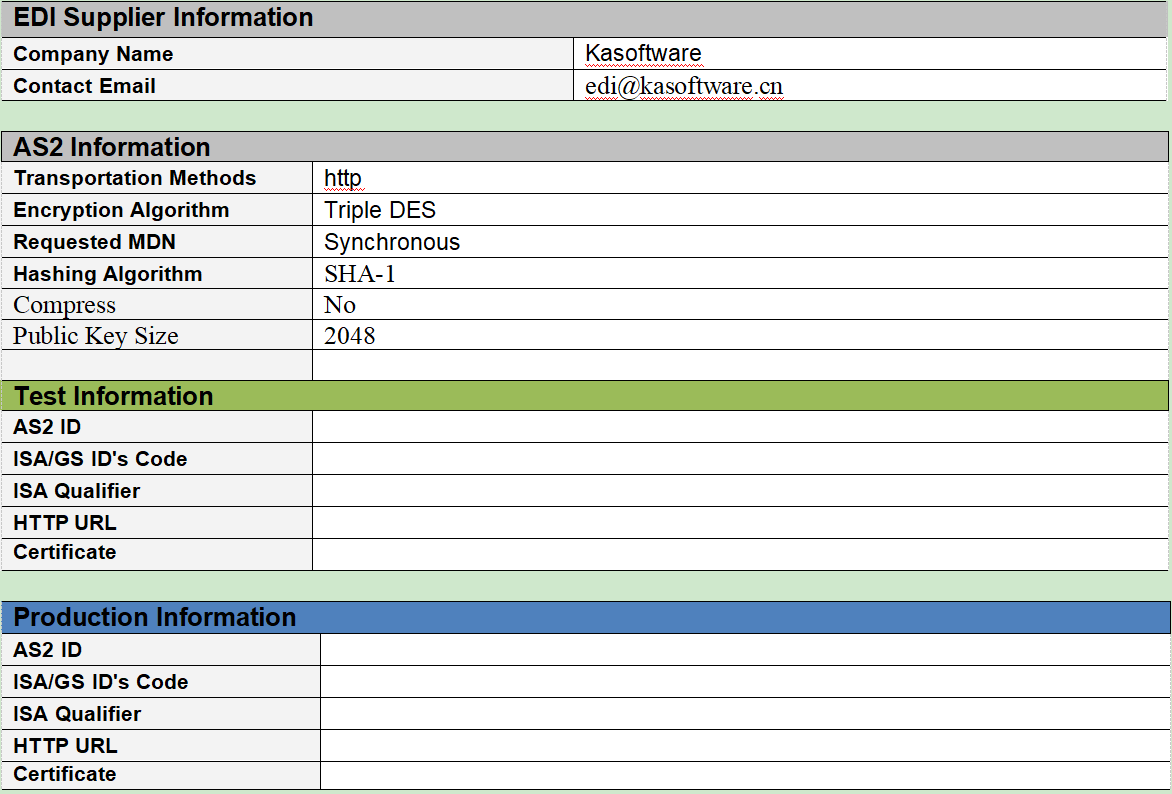Click the HTTP URL field in Test Information
This screenshot has height=794, width=1172.
[x=739, y=523]
